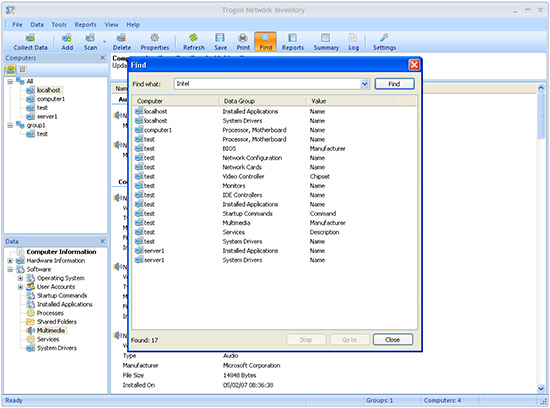Select localhost in the Computers tree

(48, 90)
